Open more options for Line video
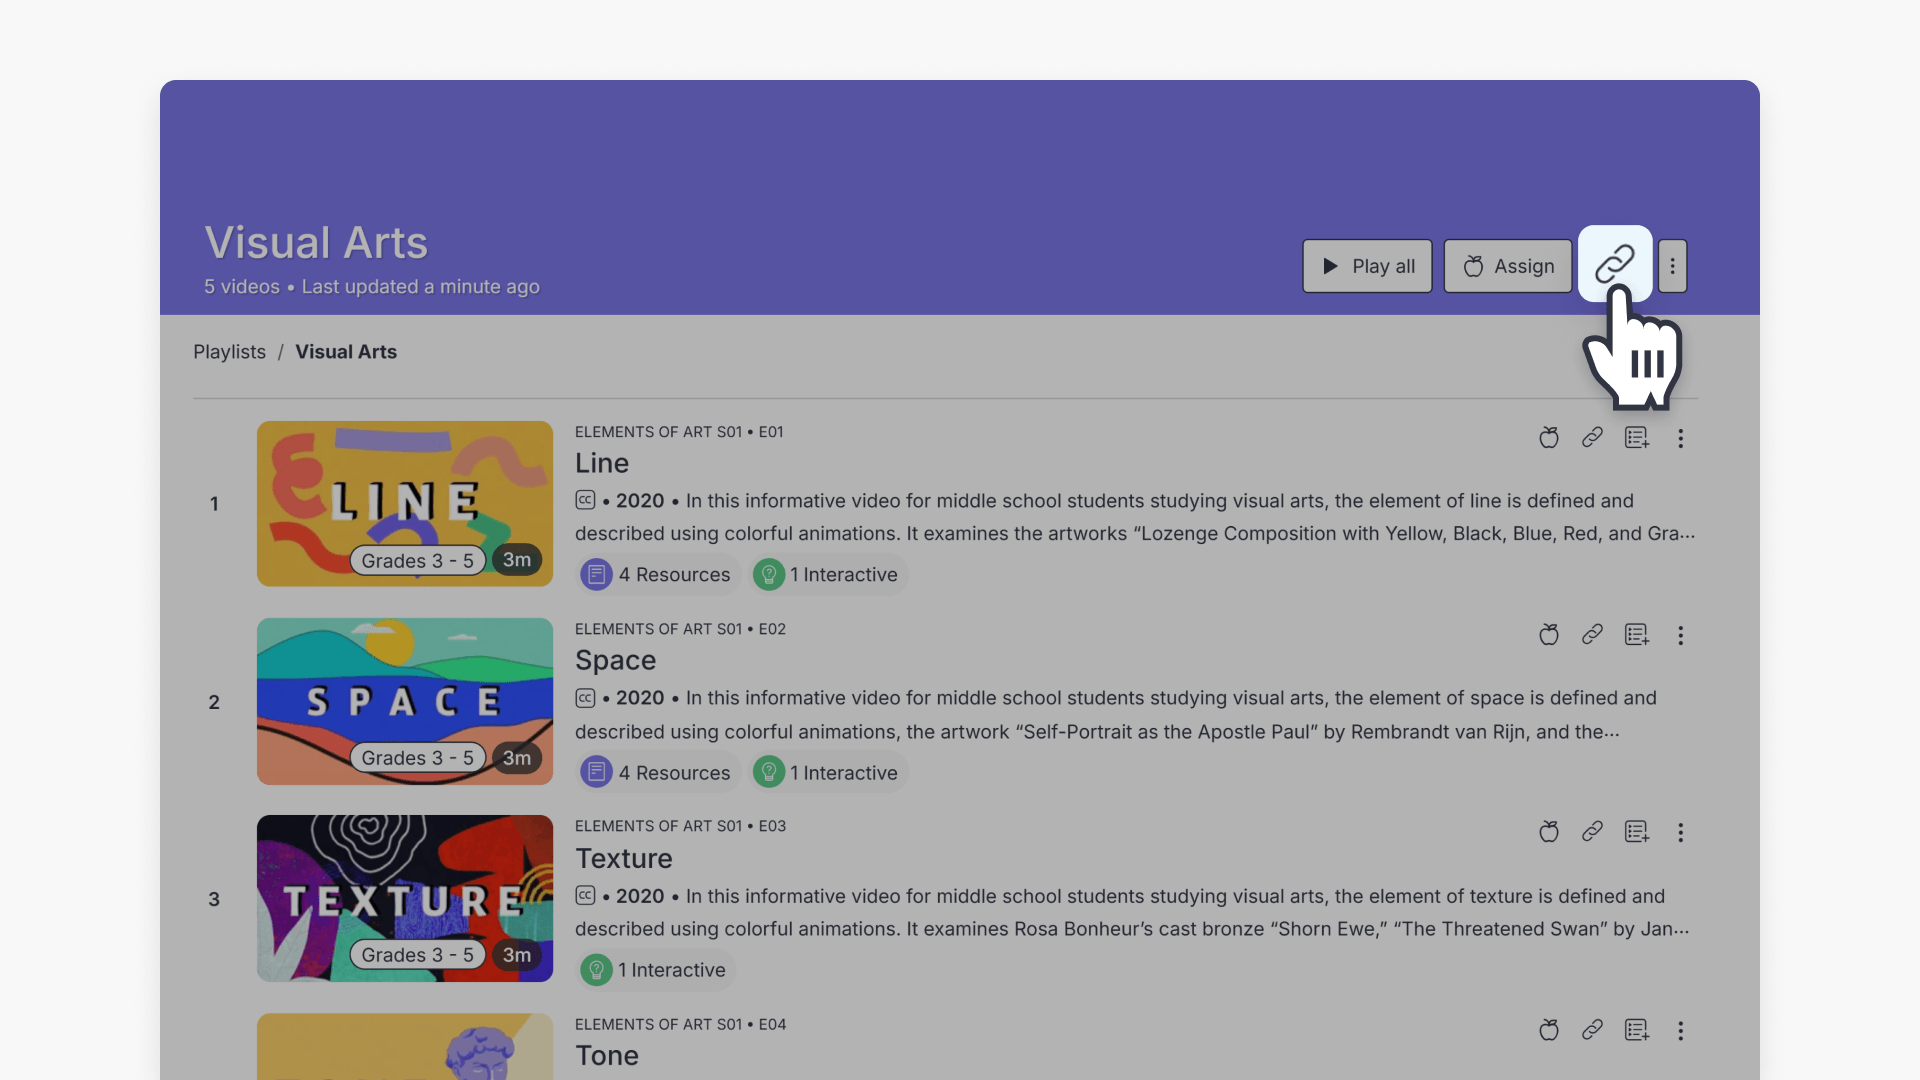This screenshot has height=1080, width=1920. coord(1680,438)
